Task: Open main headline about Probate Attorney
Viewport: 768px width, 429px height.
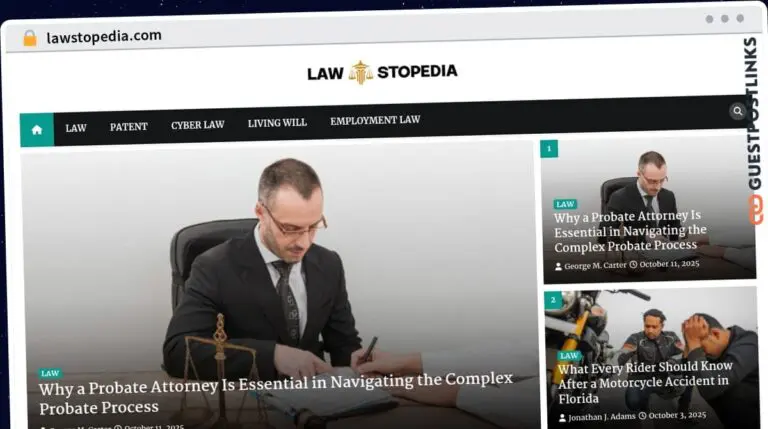Action: point(276,393)
